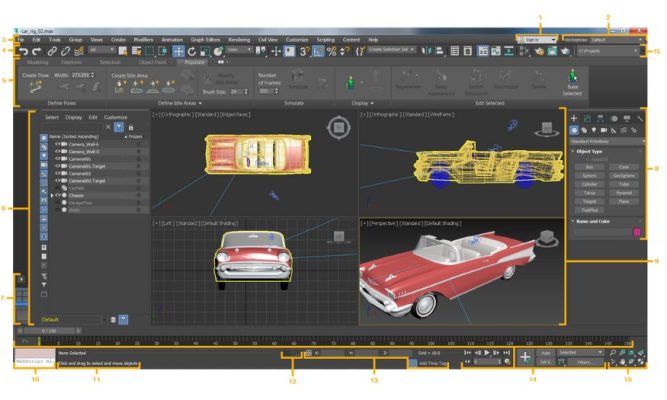This screenshot has width=667, height=400.
Task: Click the pink object color swatch
Action: [x=635, y=232]
